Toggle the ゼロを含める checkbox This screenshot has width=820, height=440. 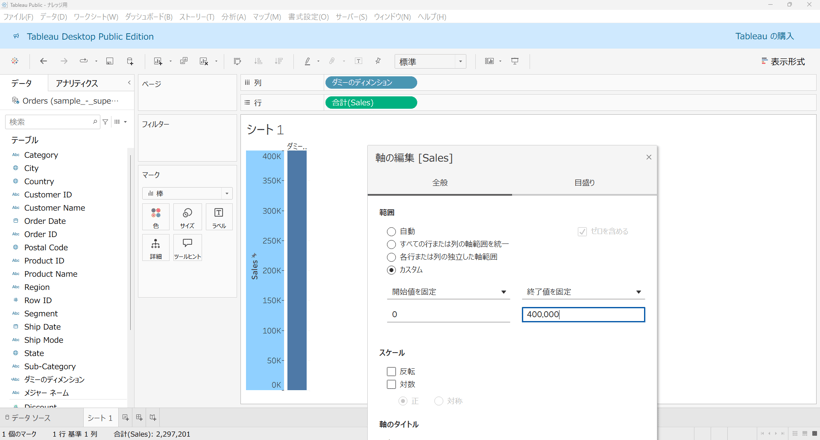(582, 231)
